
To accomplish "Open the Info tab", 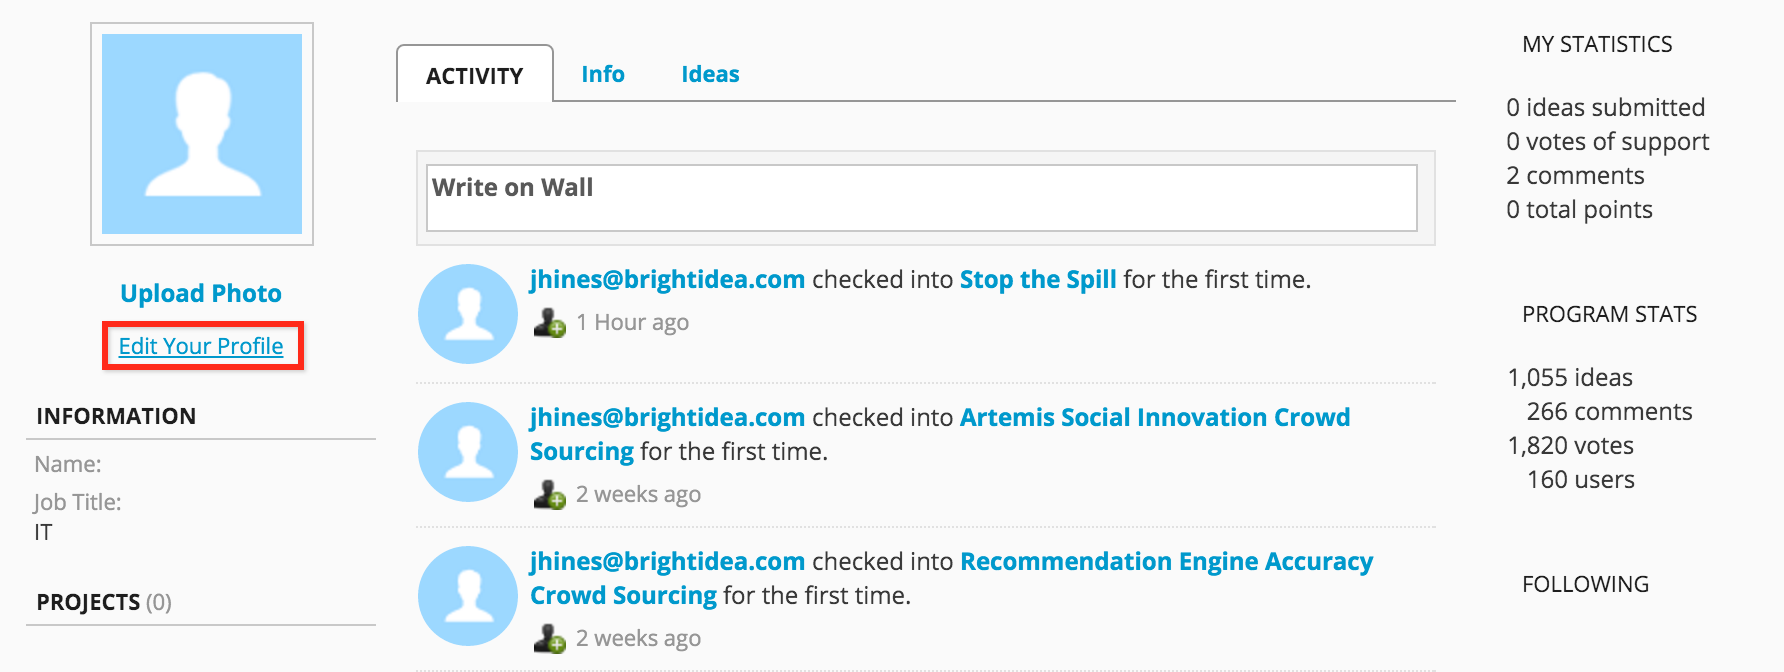I will point(603,74).
